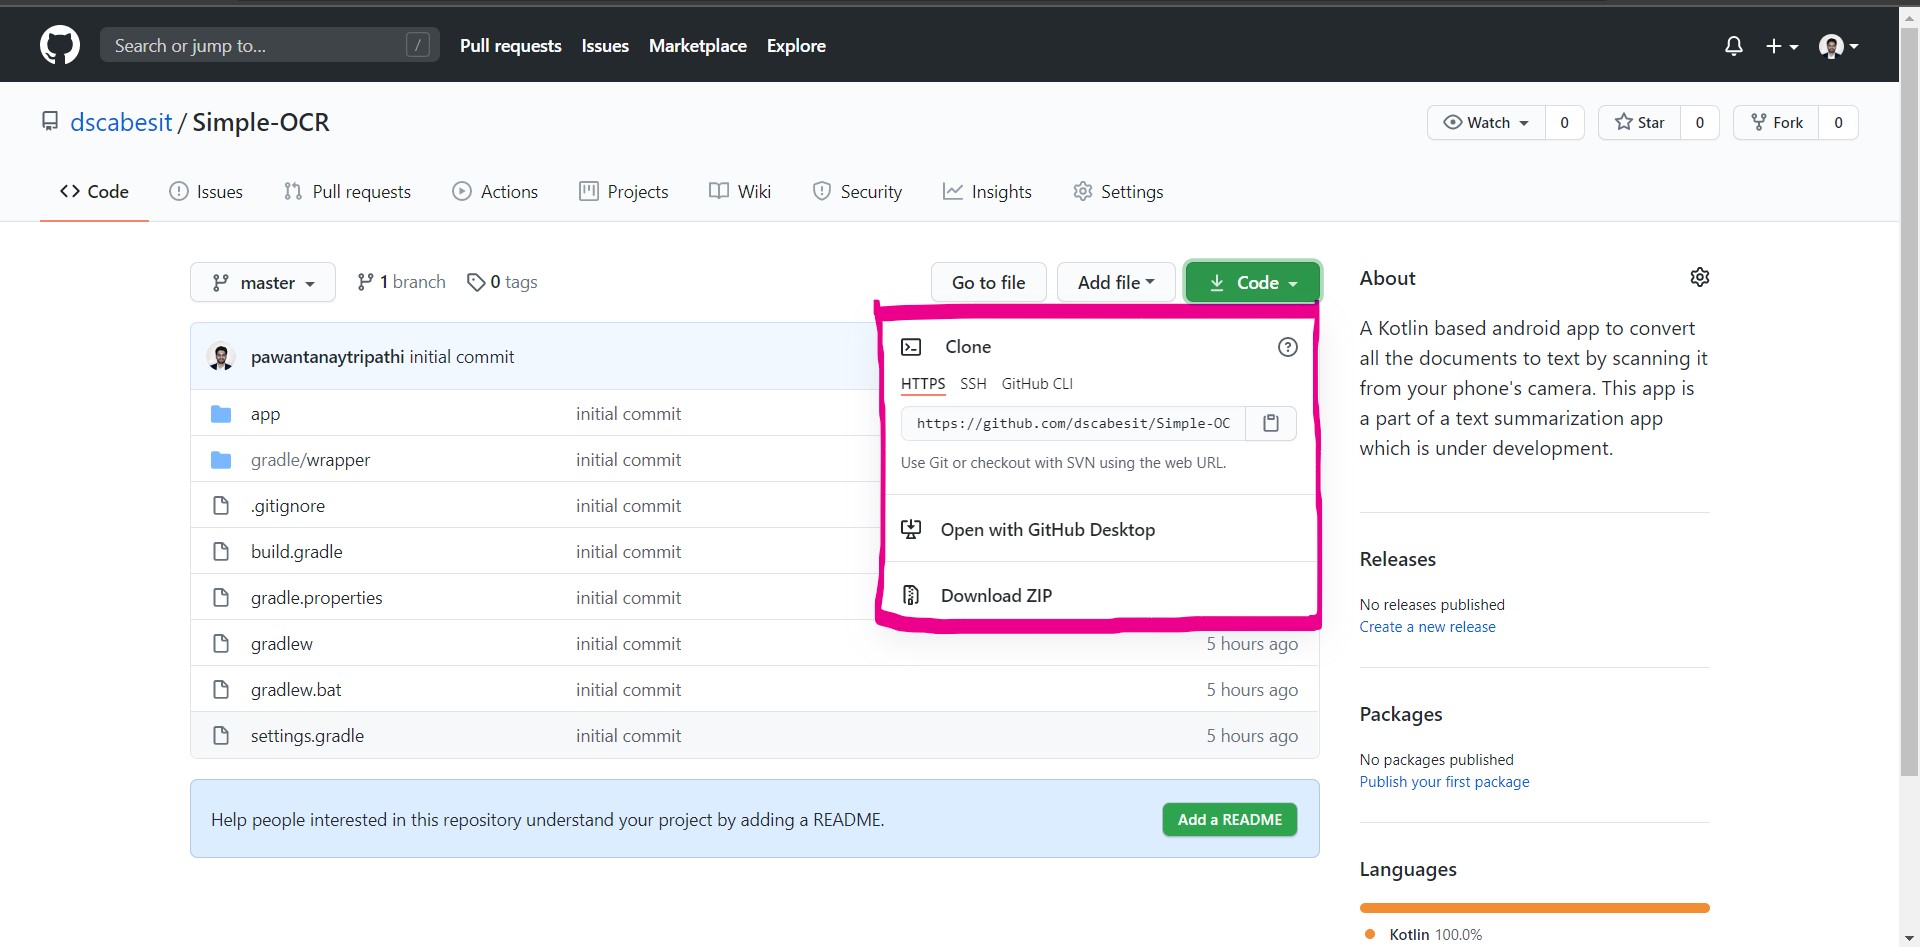The height and width of the screenshot is (947, 1920).
Task: Click the HTTPS clone URL field
Action: 1073,423
